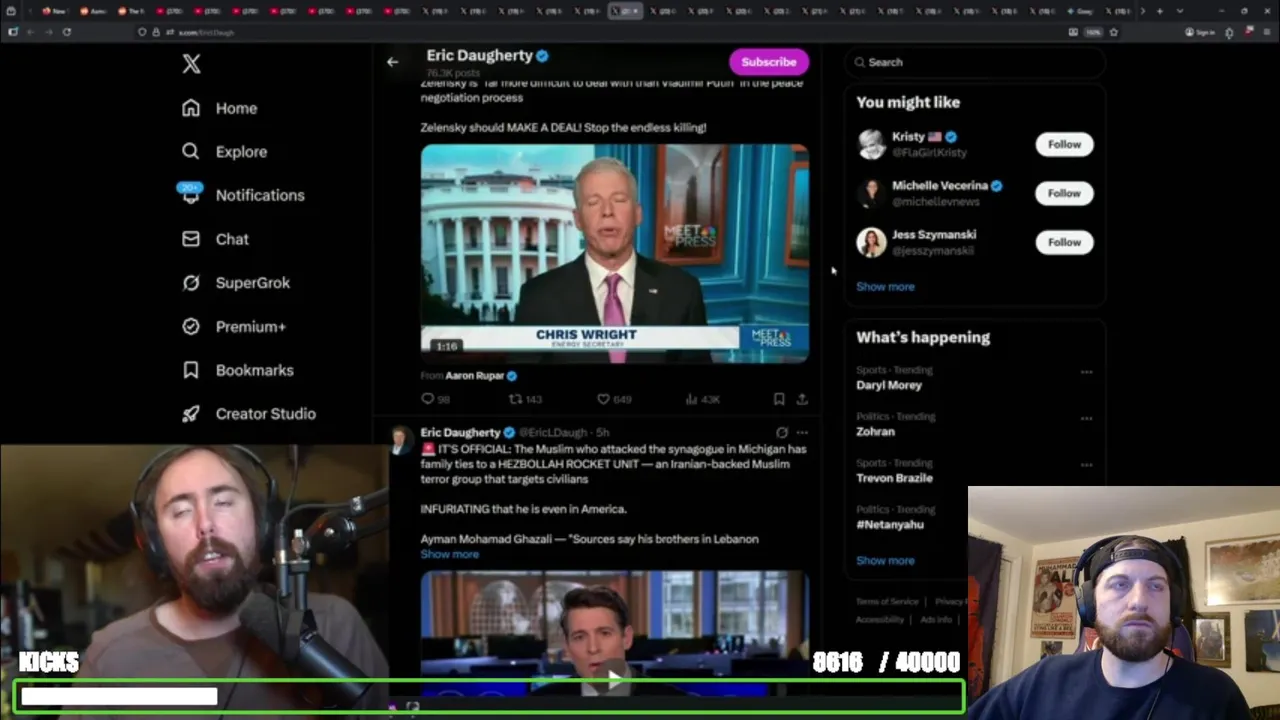Screen dimensions: 1280x720
Task: Follow Kristy
Action: click(1064, 144)
